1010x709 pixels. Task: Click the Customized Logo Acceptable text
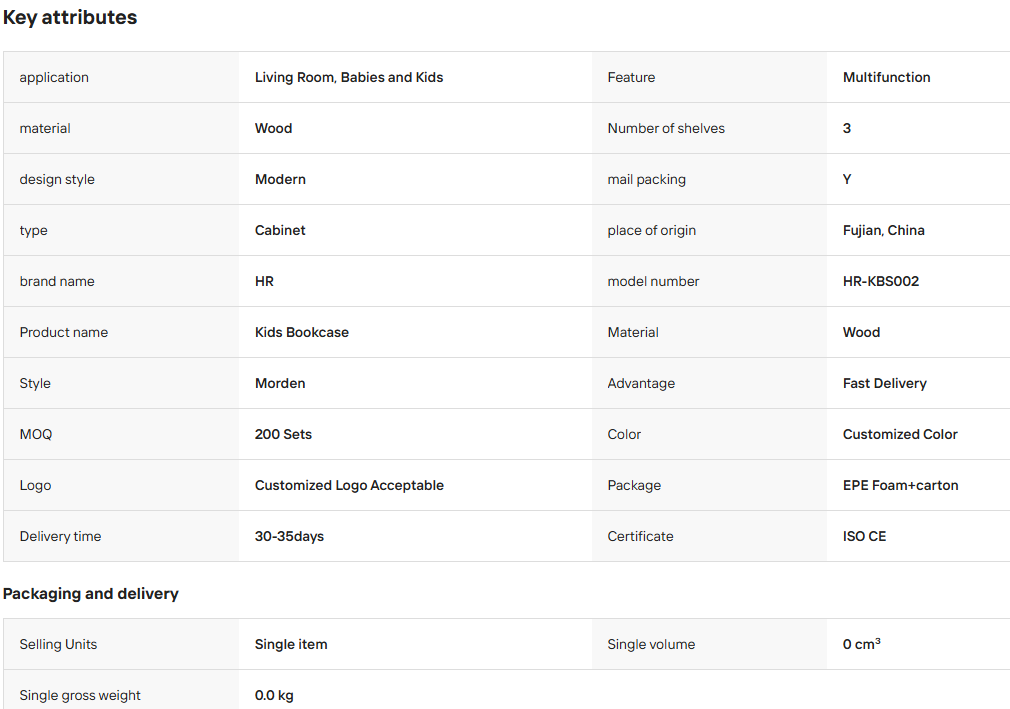pyautogui.click(x=349, y=486)
